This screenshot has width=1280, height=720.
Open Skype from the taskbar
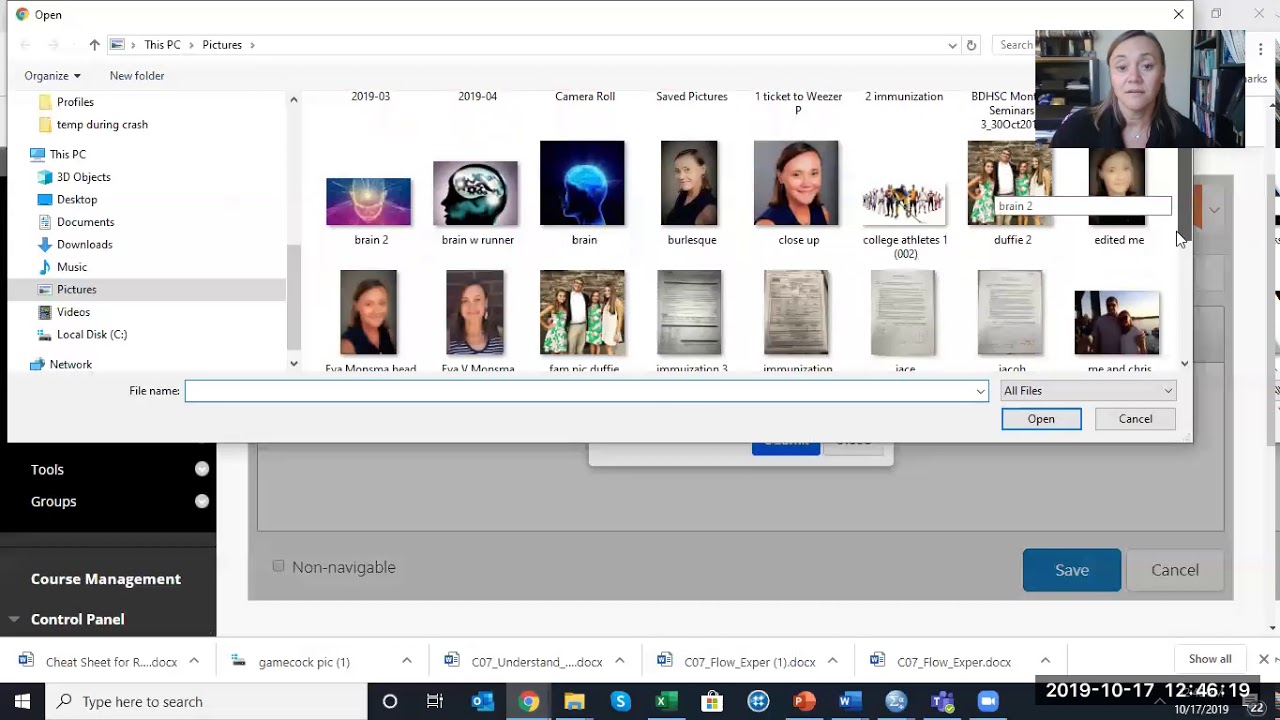click(x=620, y=702)
